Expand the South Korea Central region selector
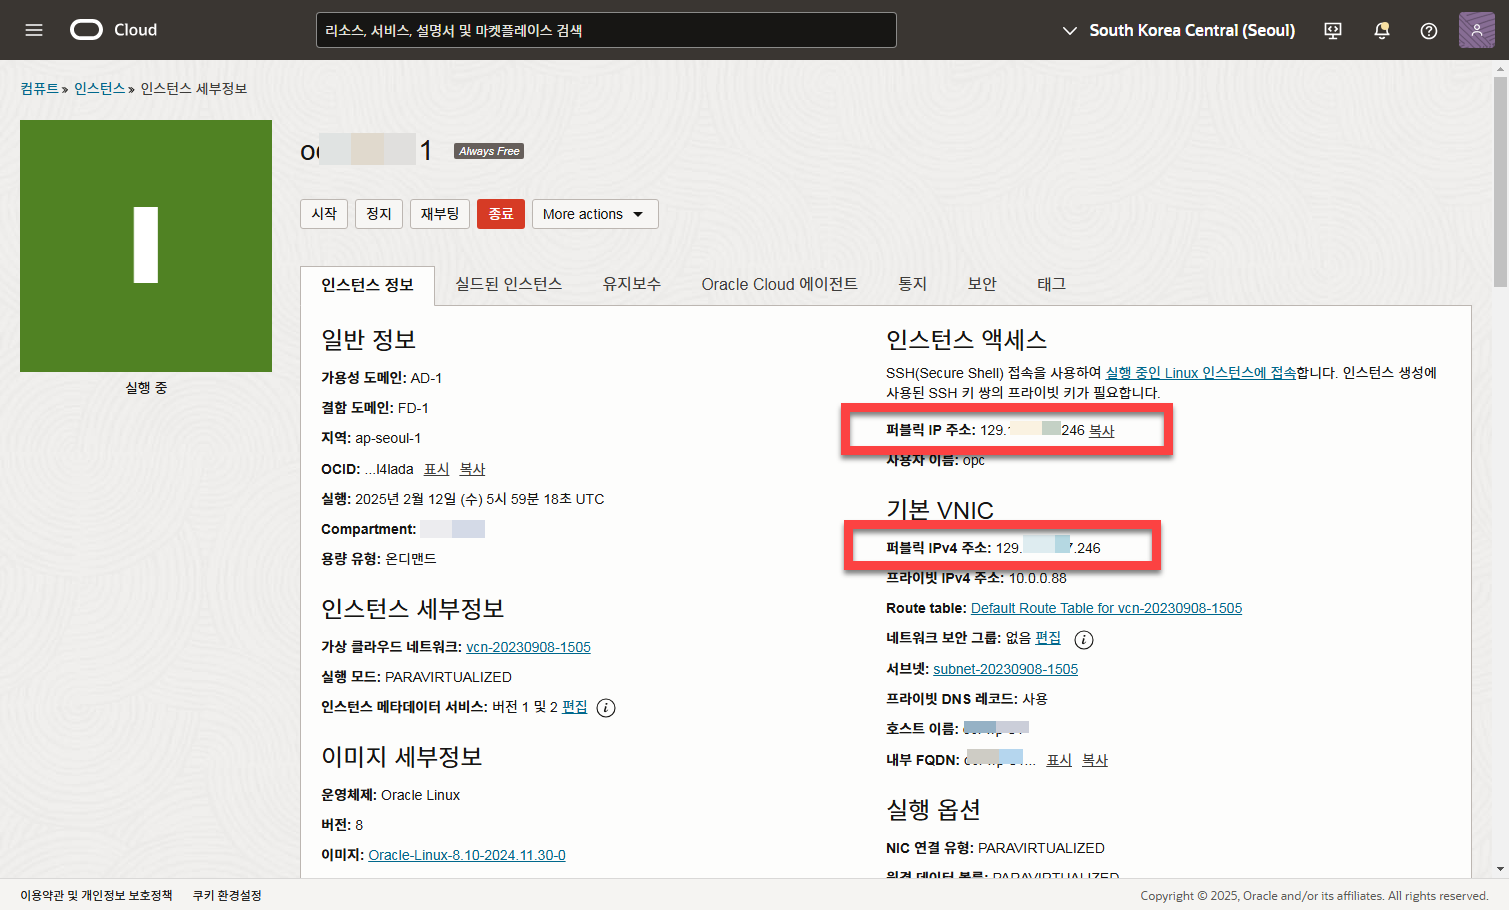The width and height of the screenshot is (1509, 910). (x=1178, y=30)
